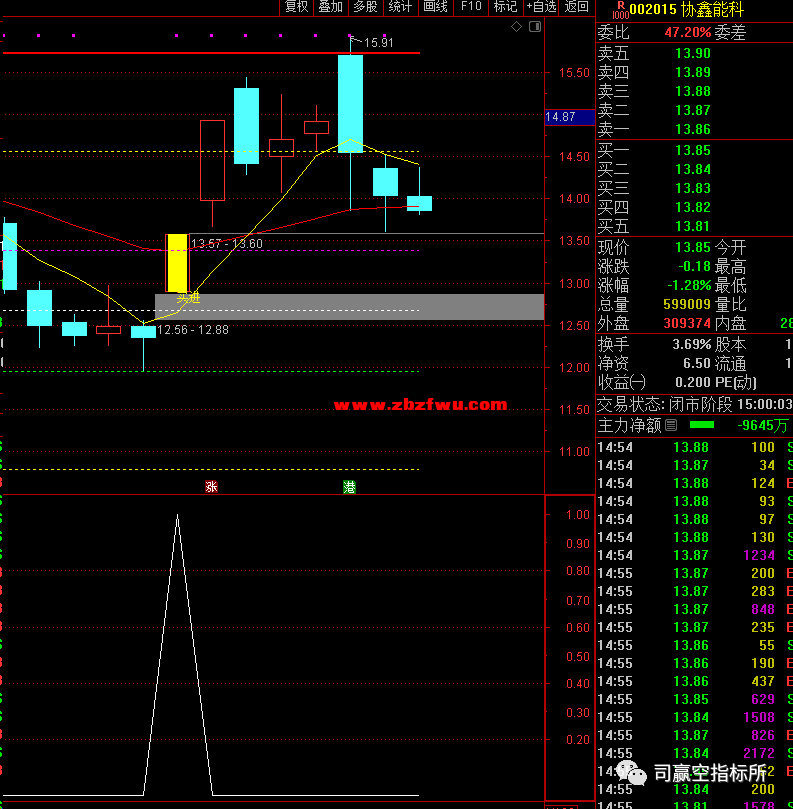Click the red 涨 marker icon
Screen dimensions: 793x809
211,487
